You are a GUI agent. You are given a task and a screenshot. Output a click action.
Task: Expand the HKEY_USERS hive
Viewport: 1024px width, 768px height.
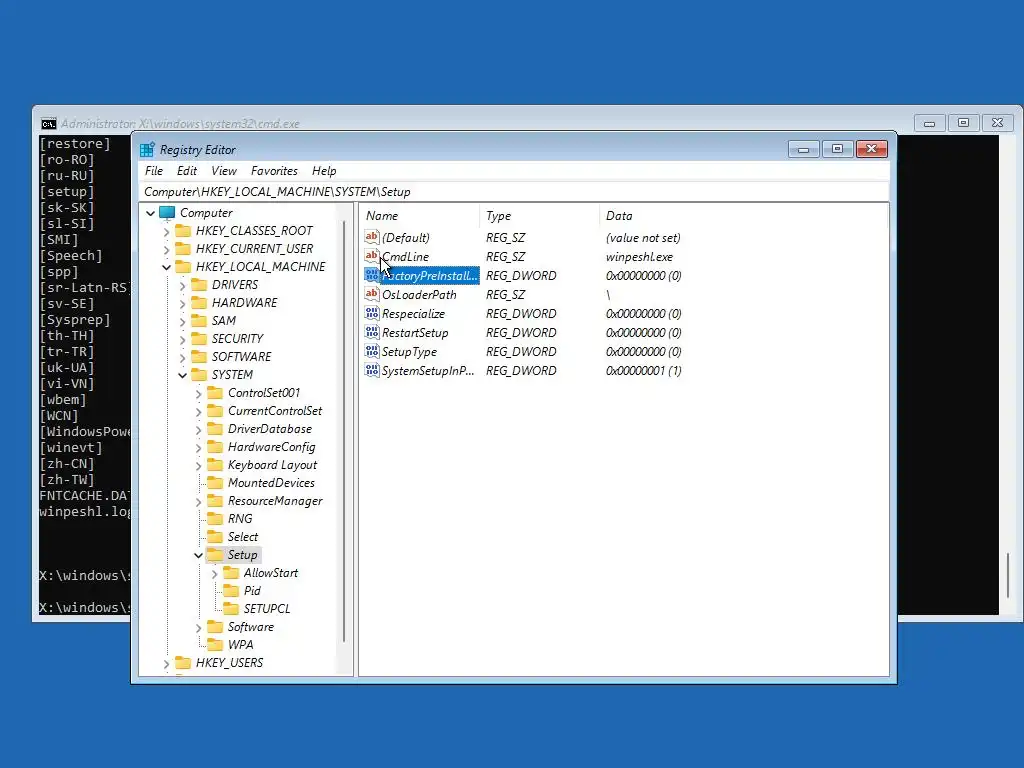pos(167,664)
